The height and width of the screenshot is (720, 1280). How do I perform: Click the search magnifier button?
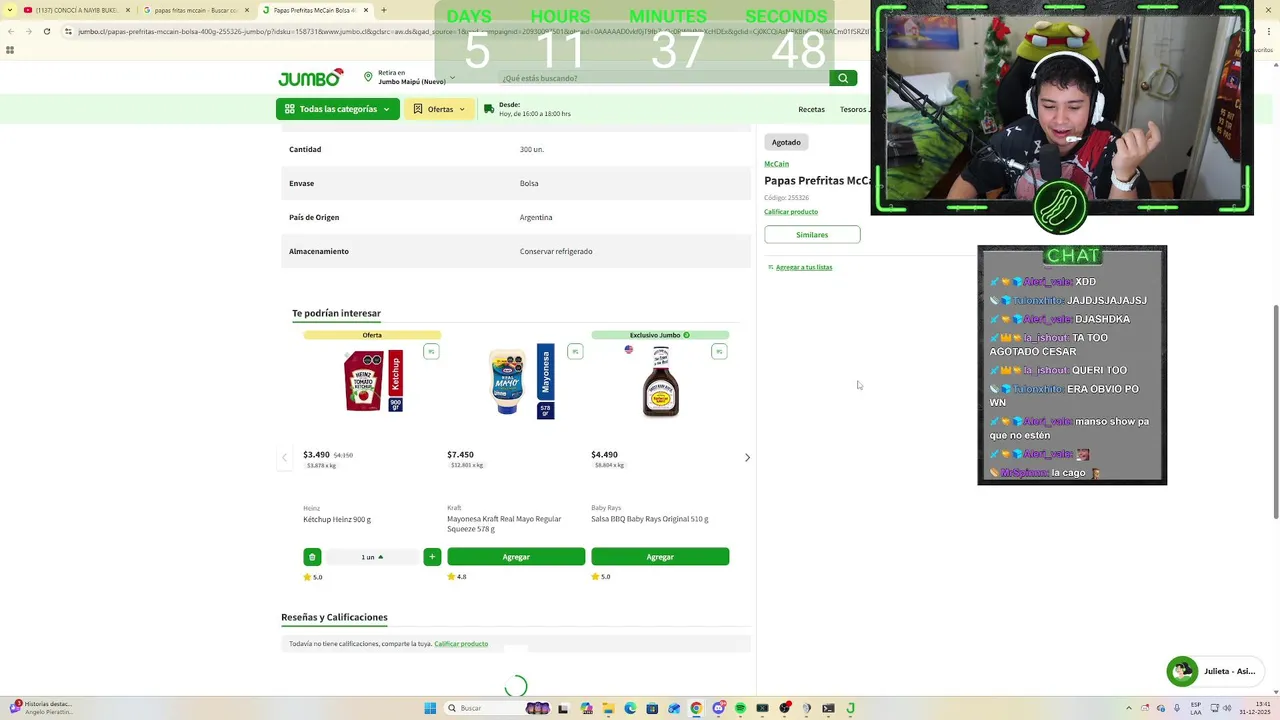[x=843, y=78]
